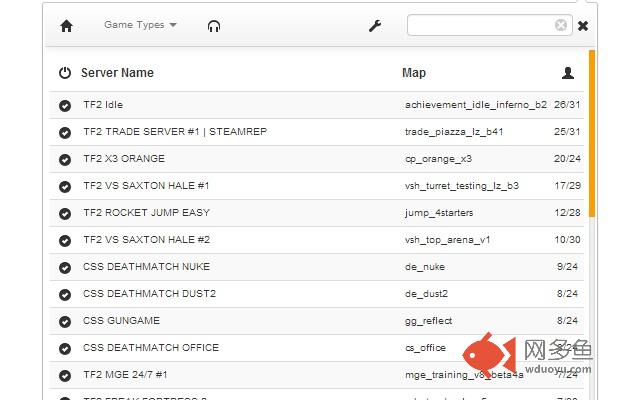Click map gg_reflect
The width and height of the screenshot is (640, 400).
[x=428, y=321]
